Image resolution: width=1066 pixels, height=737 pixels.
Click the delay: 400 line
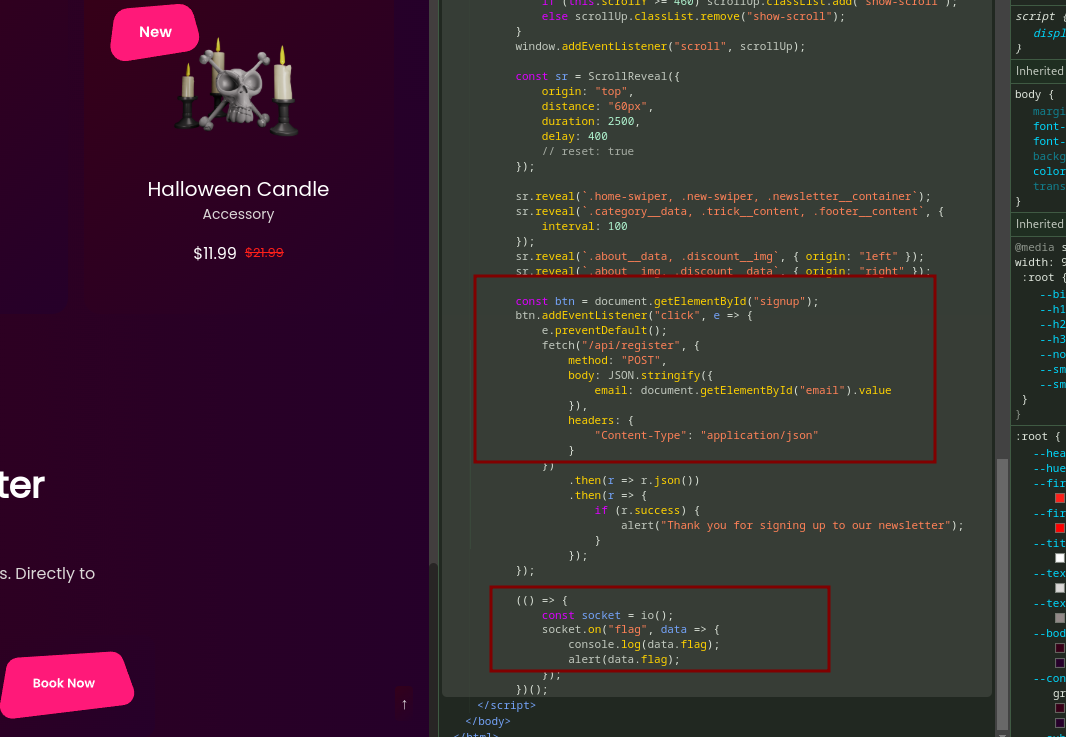(x=574, y=136)
